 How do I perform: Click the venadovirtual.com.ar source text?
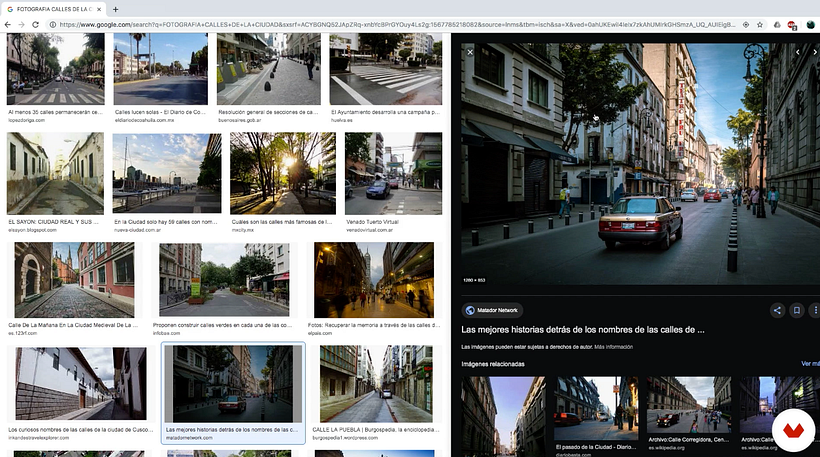tap(369, 230)
